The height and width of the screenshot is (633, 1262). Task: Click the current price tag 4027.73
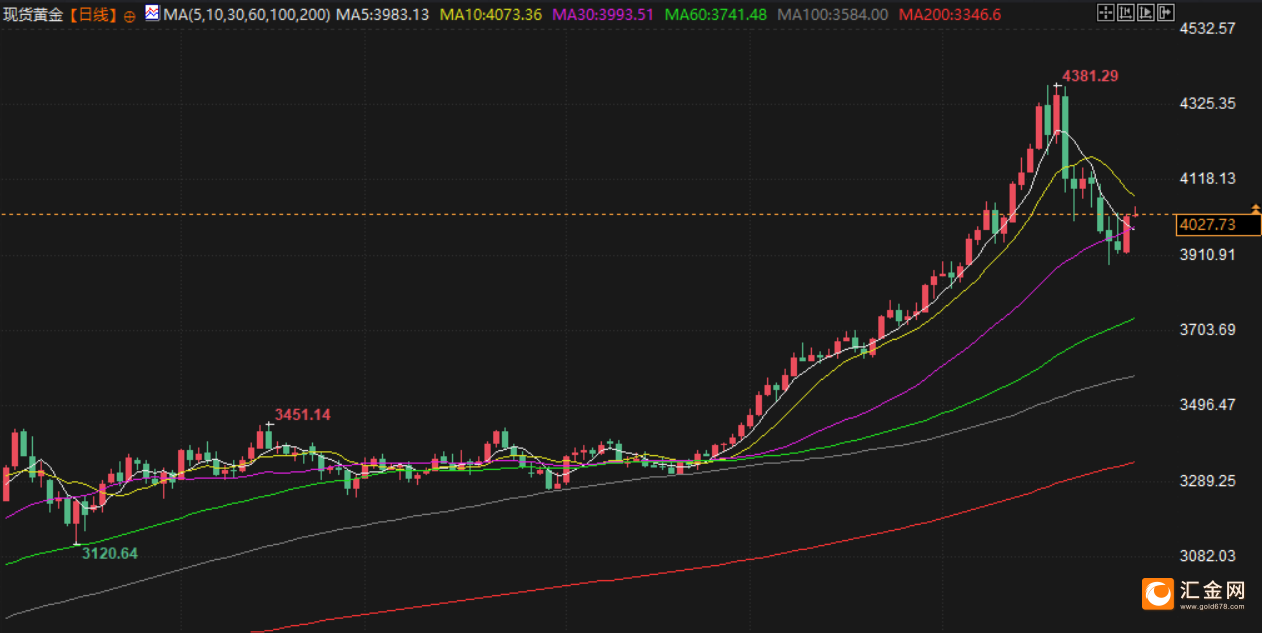(1207, 225)
